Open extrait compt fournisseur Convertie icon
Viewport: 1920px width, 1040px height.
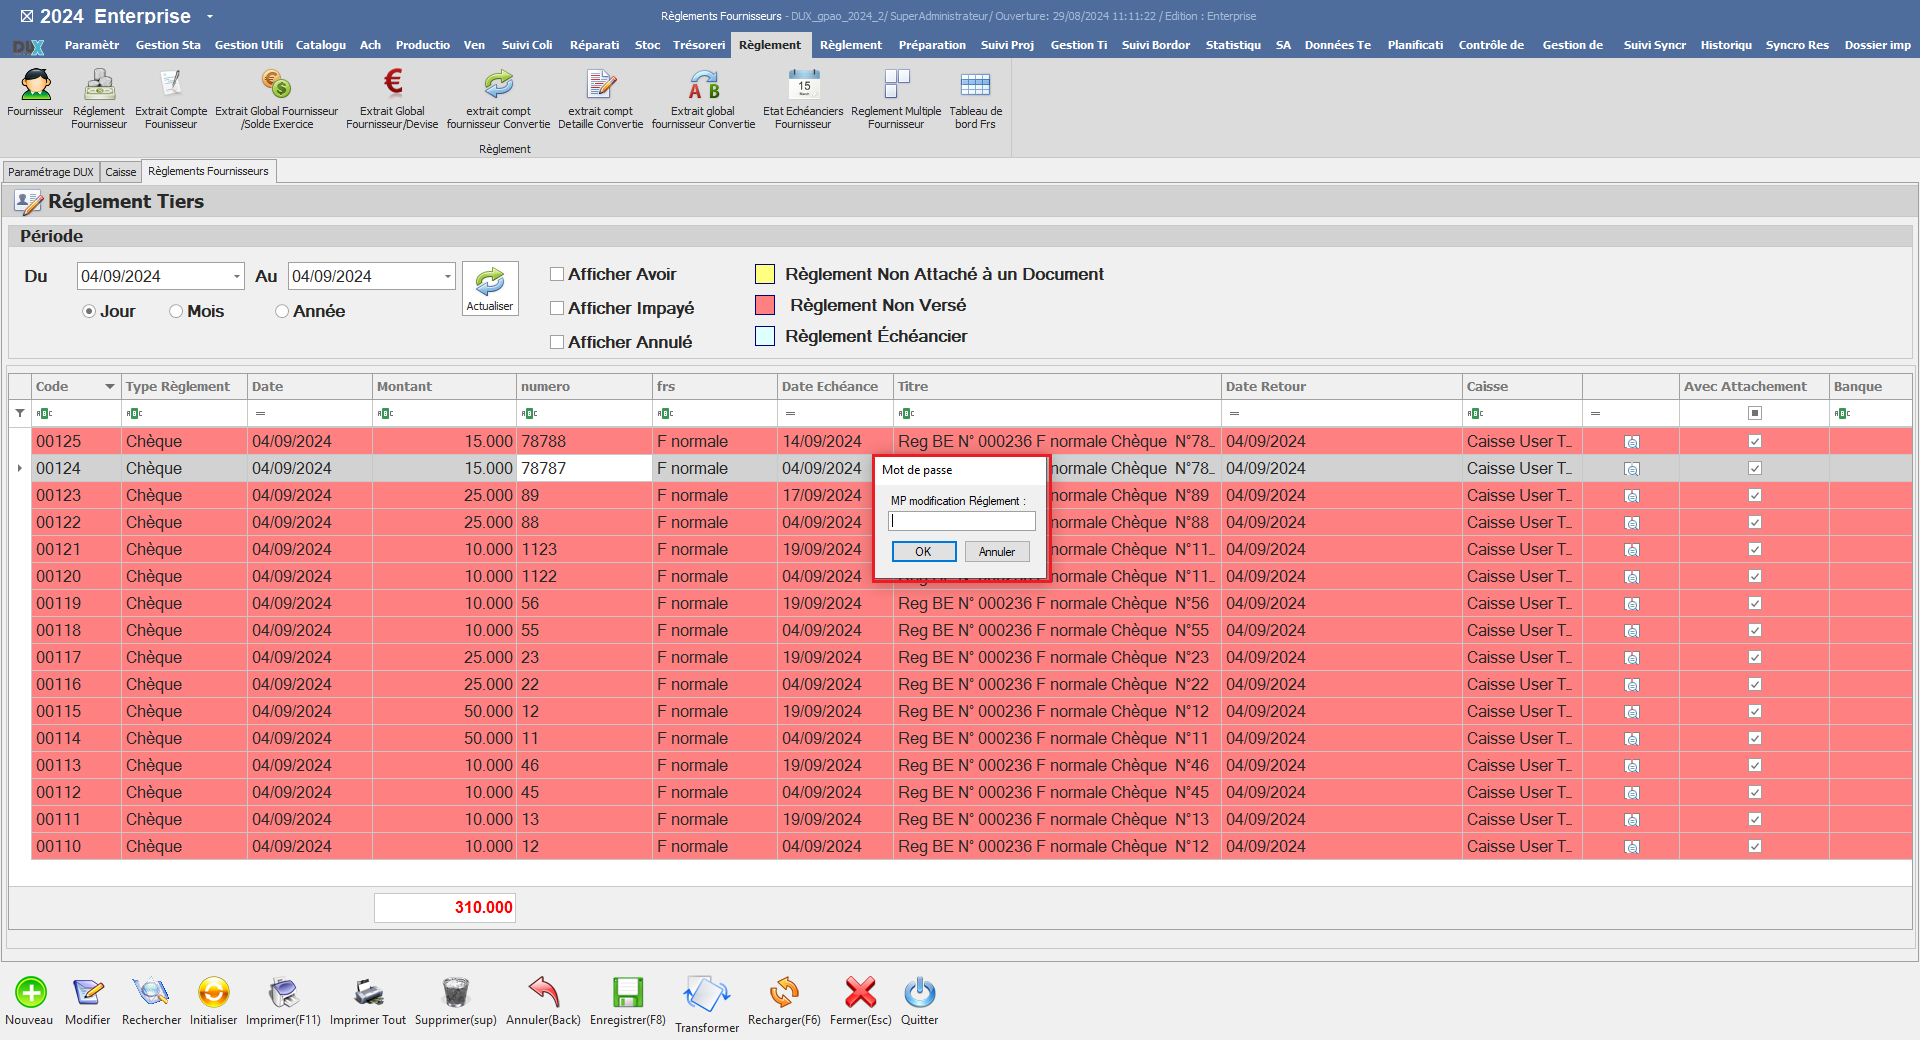point(498,85)
